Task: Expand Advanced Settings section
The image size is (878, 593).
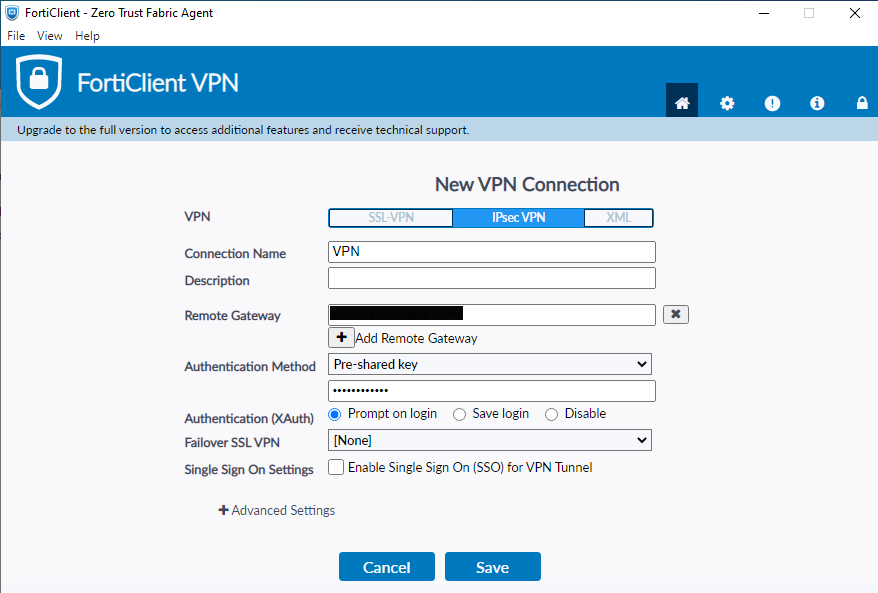Action: 277,510
